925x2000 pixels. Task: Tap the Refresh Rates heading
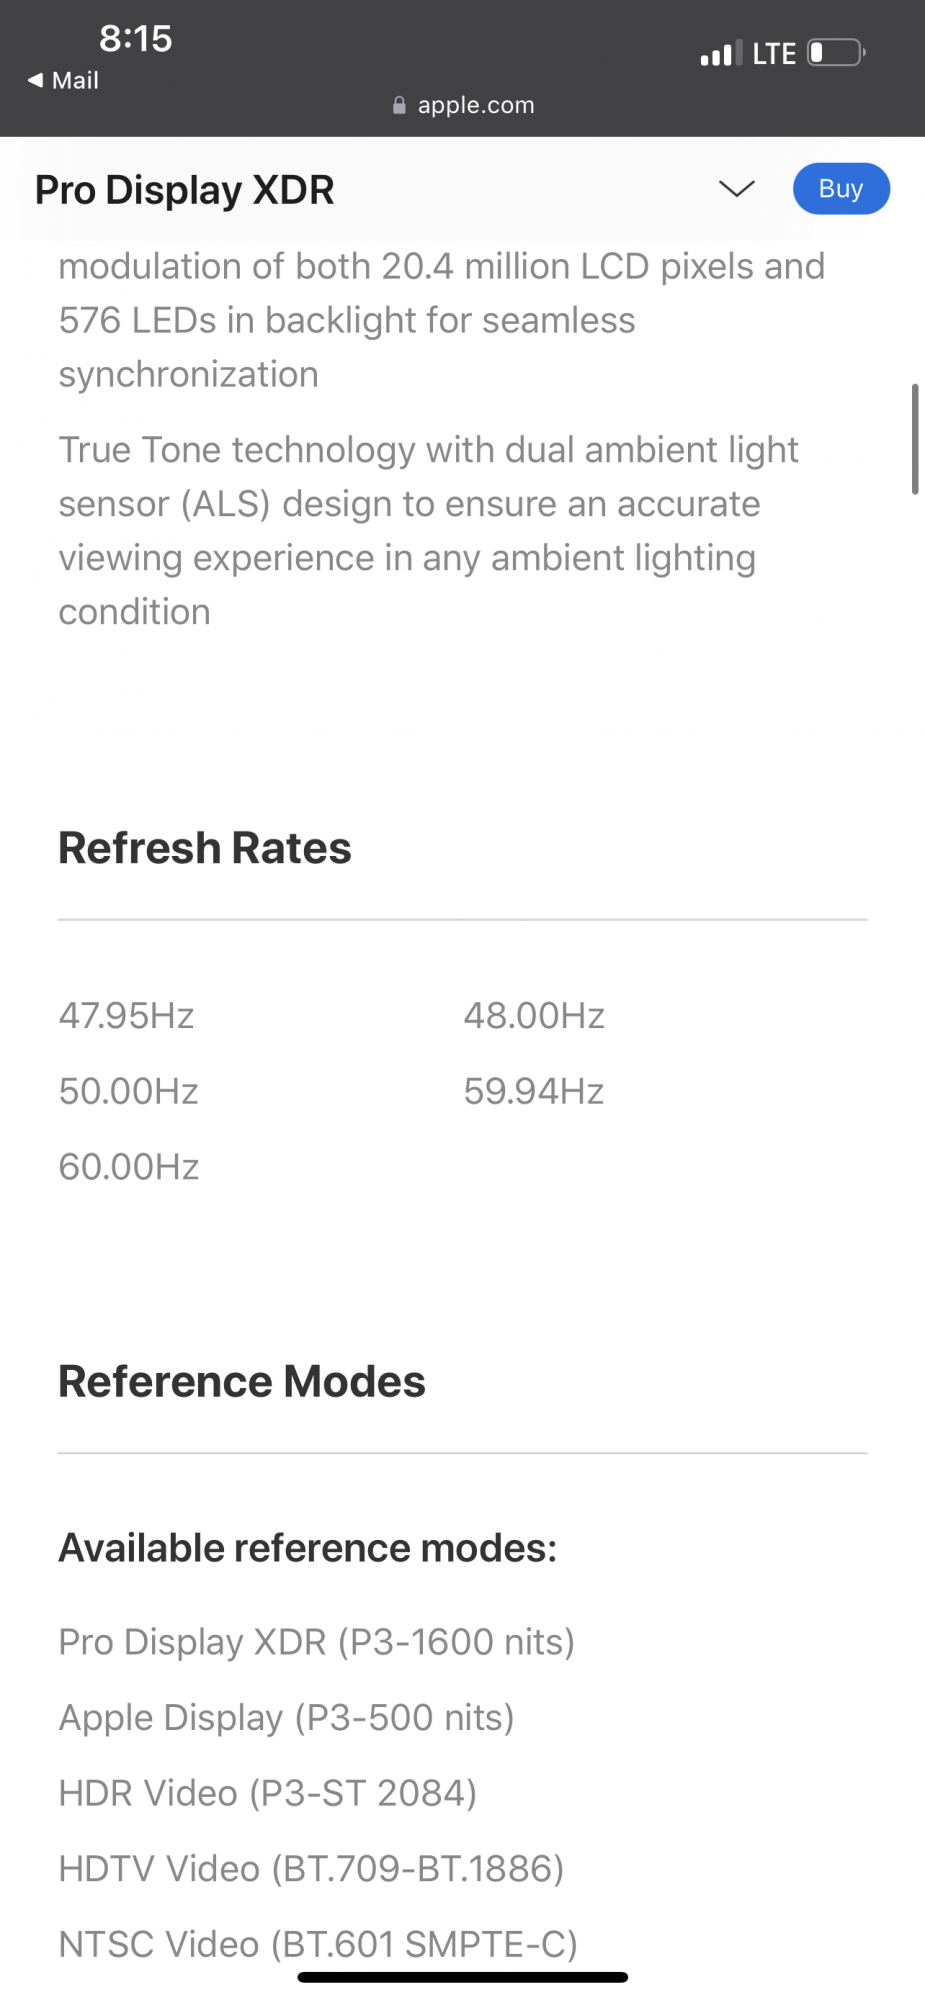click(x=205, y=848)
